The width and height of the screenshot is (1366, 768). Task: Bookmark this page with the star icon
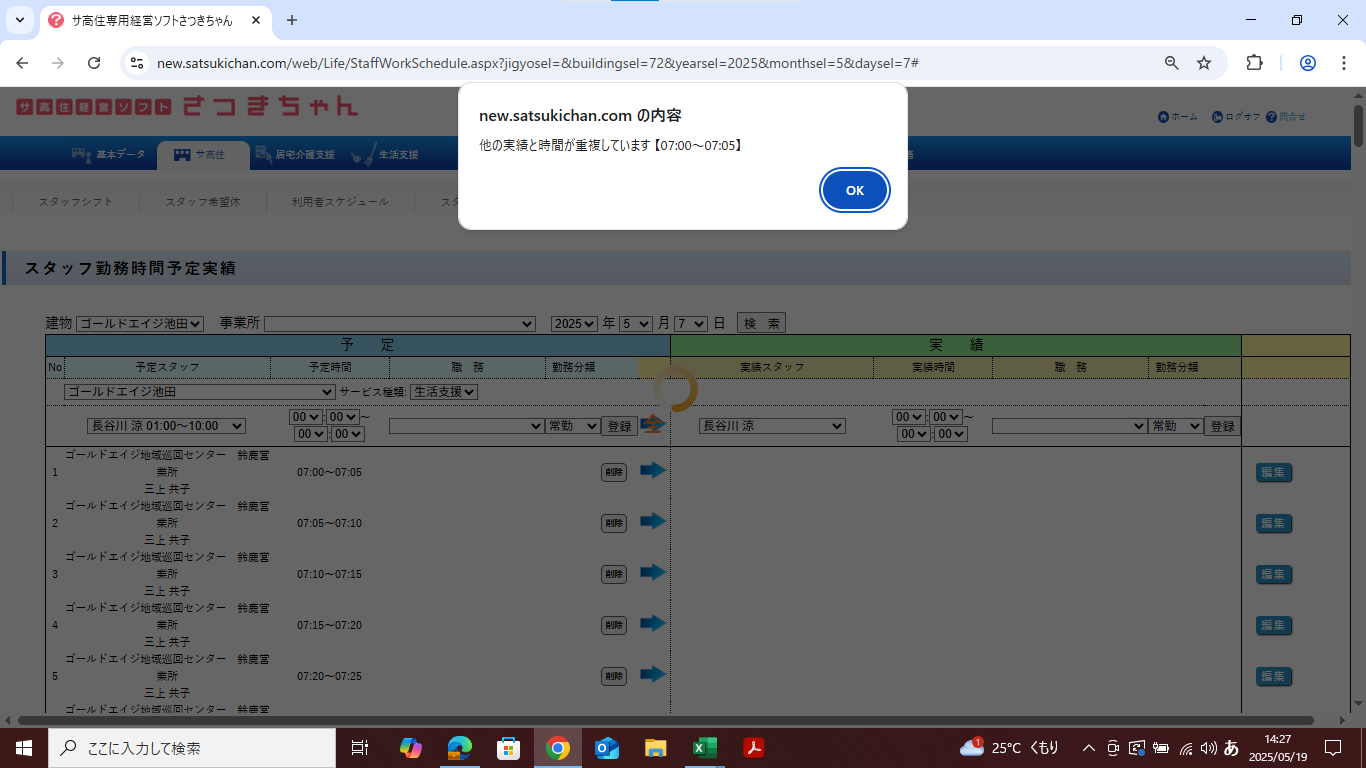click(x=1204, y=63)
